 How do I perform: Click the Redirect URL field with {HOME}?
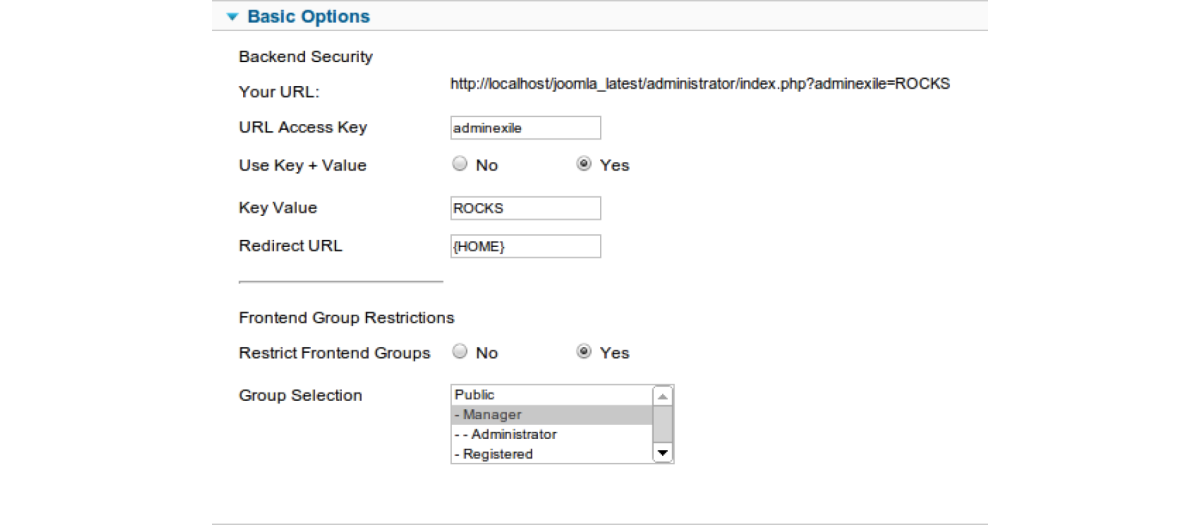pos(526,246)
